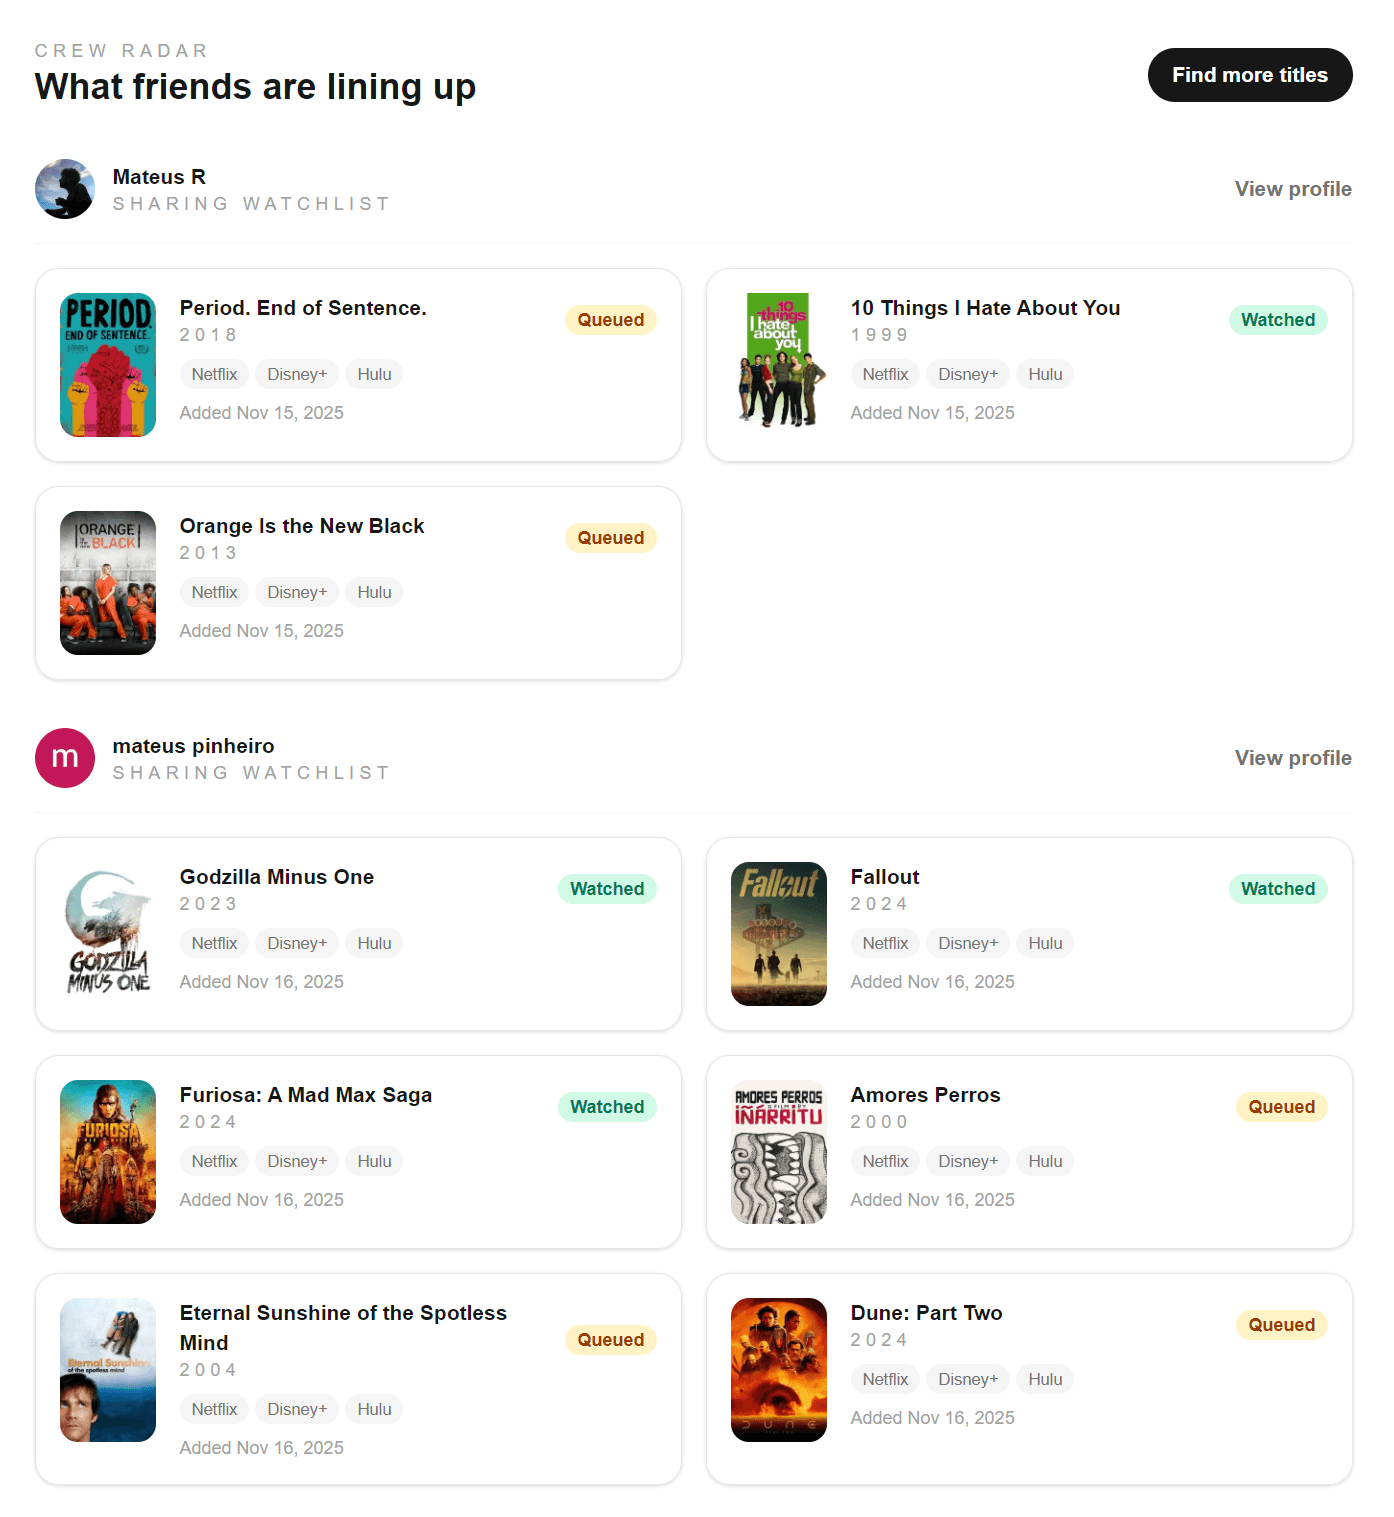Image resolution: width=1394 pixels, height=1517 pixels.
Task: Click Hulu tag on Furiosa card
Action: pyautogui.click(x=374, y=1161)
